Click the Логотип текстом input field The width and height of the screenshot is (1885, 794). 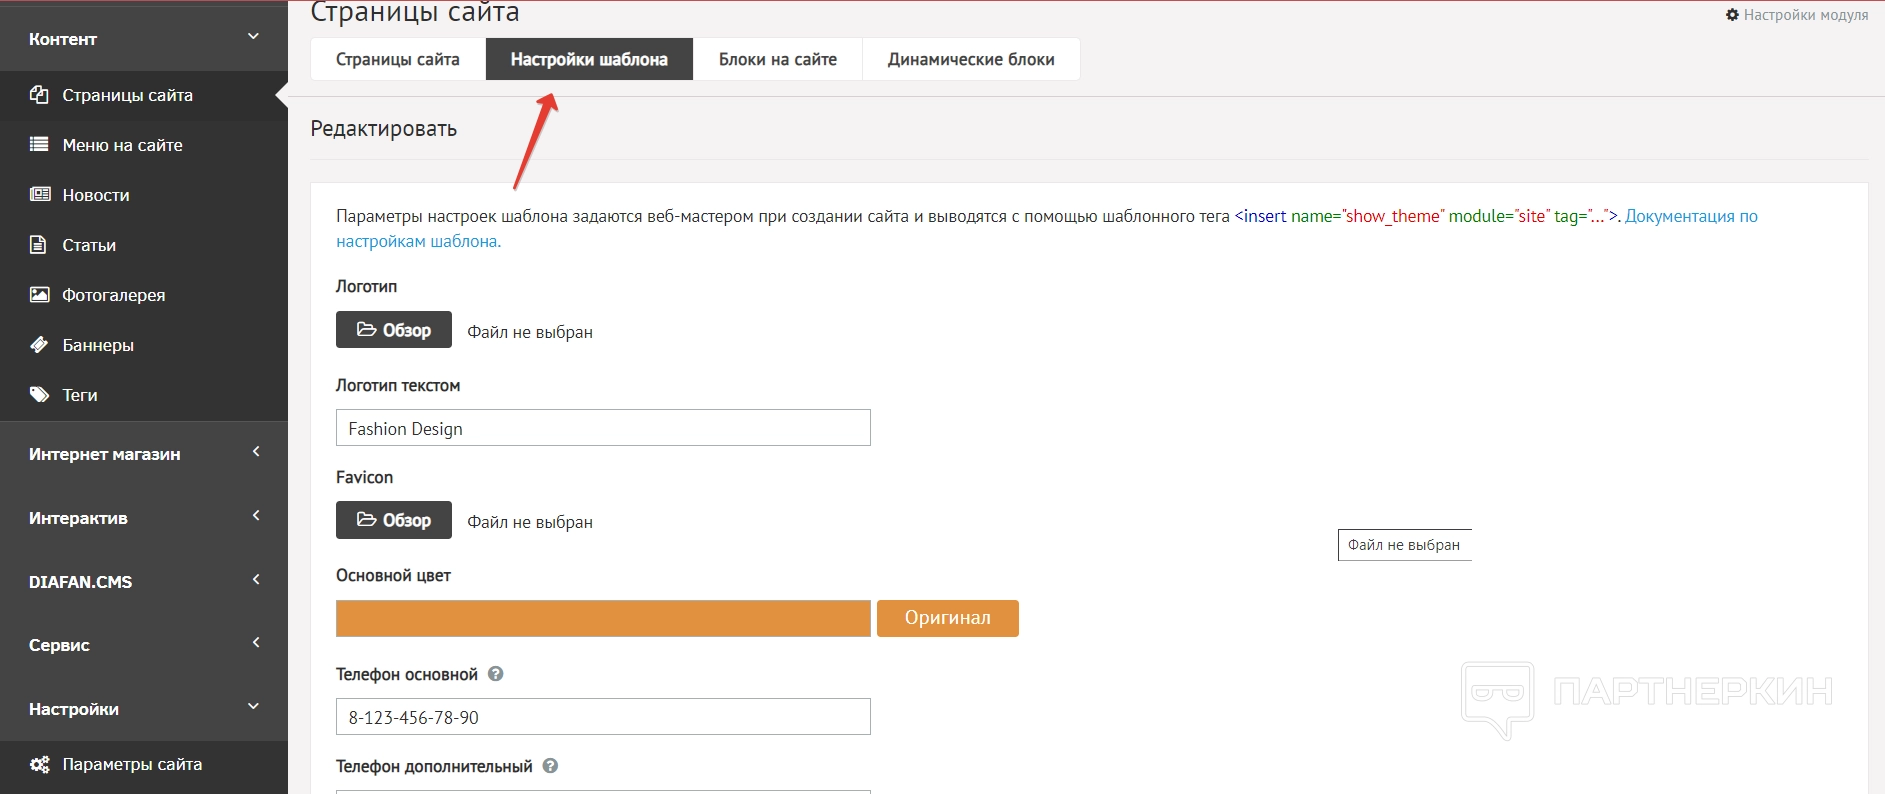[603, 428]
